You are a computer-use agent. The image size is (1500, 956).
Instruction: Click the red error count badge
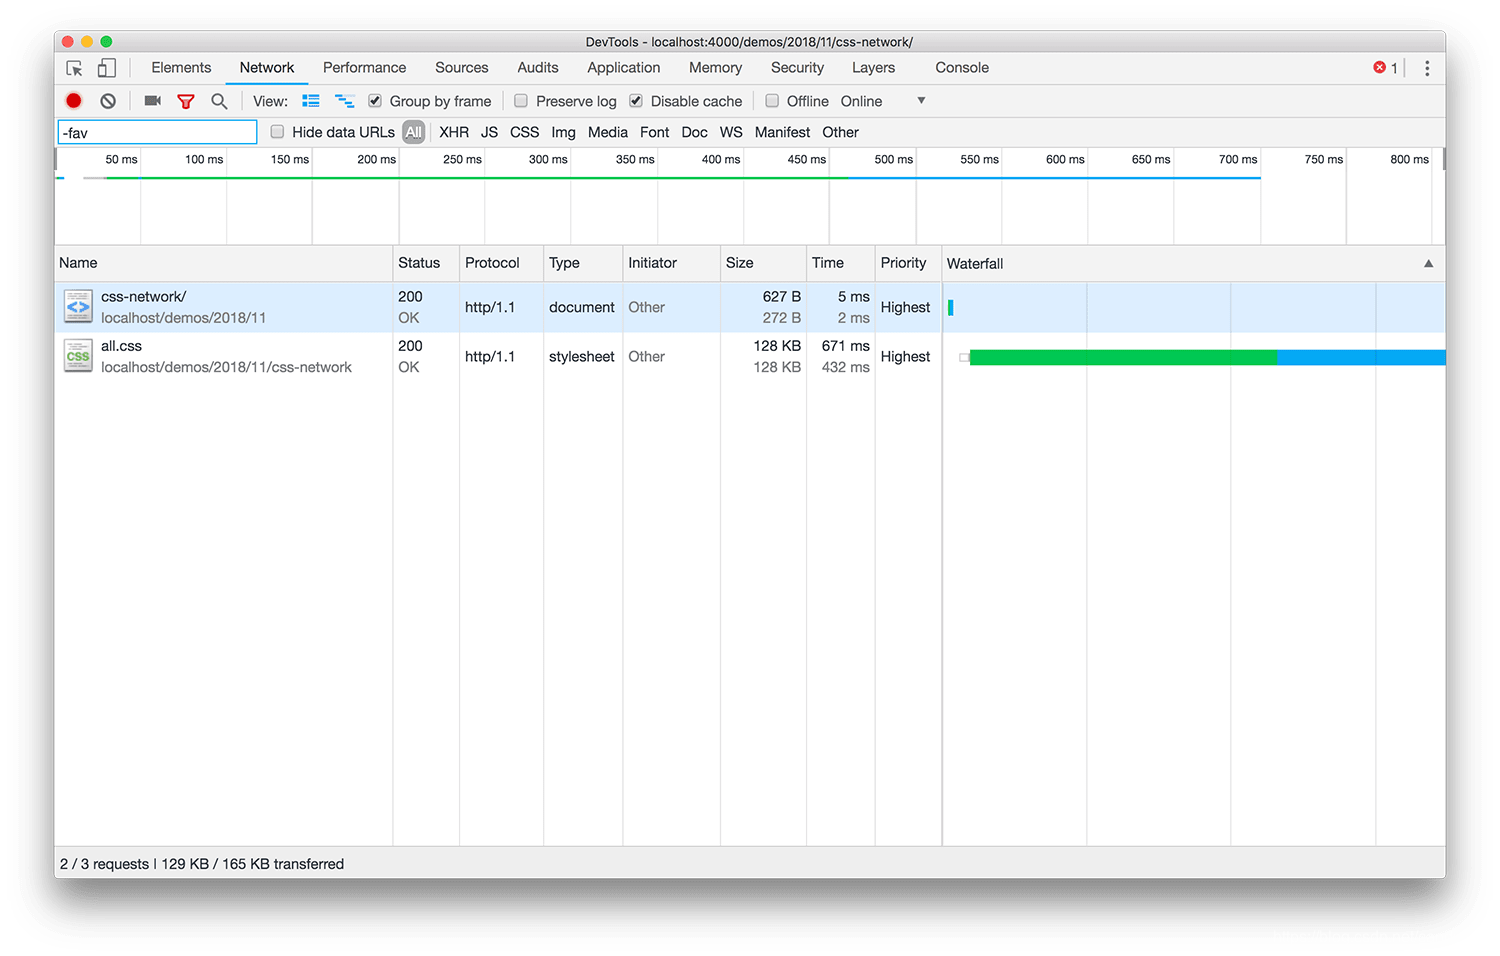point(1385,68)
